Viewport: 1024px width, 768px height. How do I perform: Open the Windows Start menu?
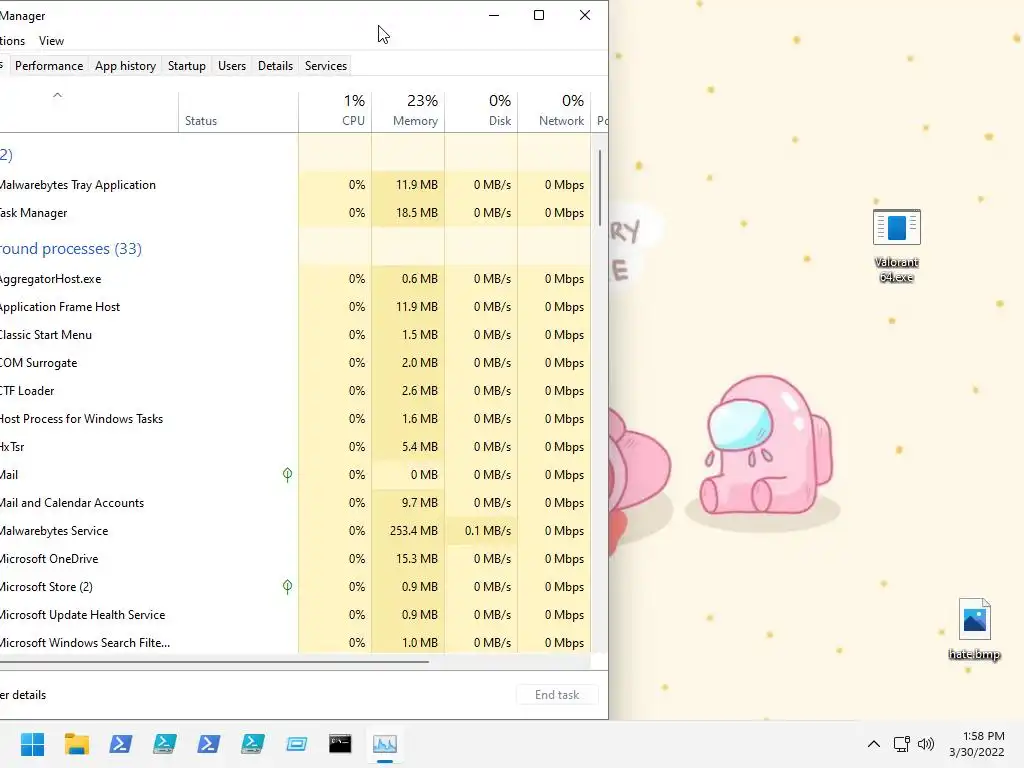pos(32,744)
